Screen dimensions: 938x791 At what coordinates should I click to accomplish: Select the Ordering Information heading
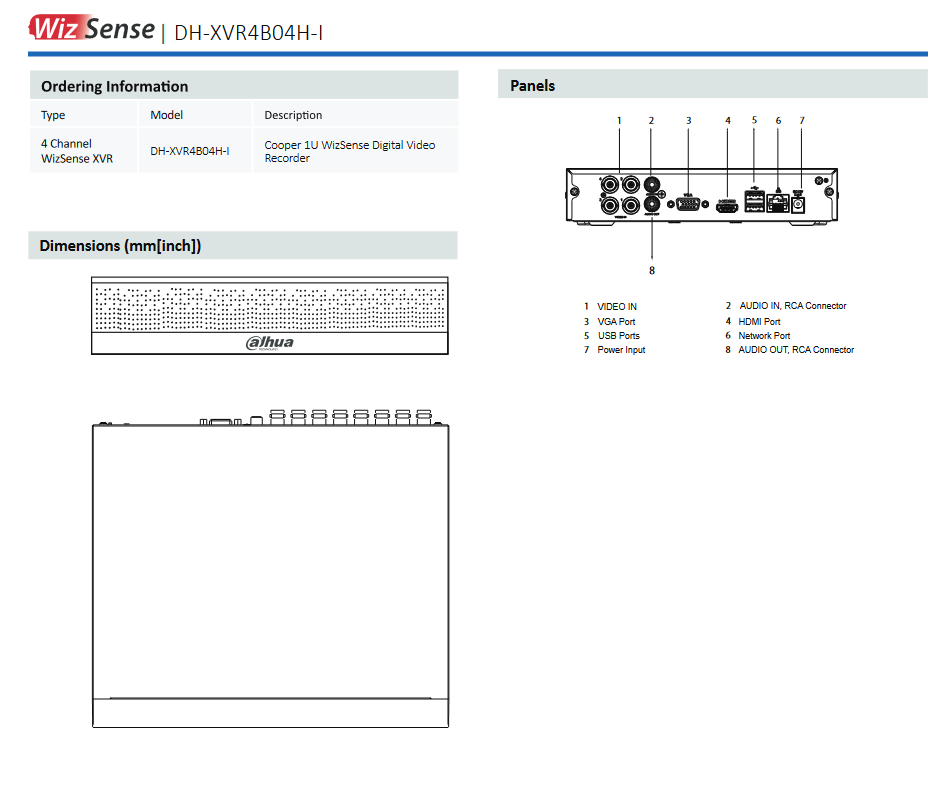(114, 86)
